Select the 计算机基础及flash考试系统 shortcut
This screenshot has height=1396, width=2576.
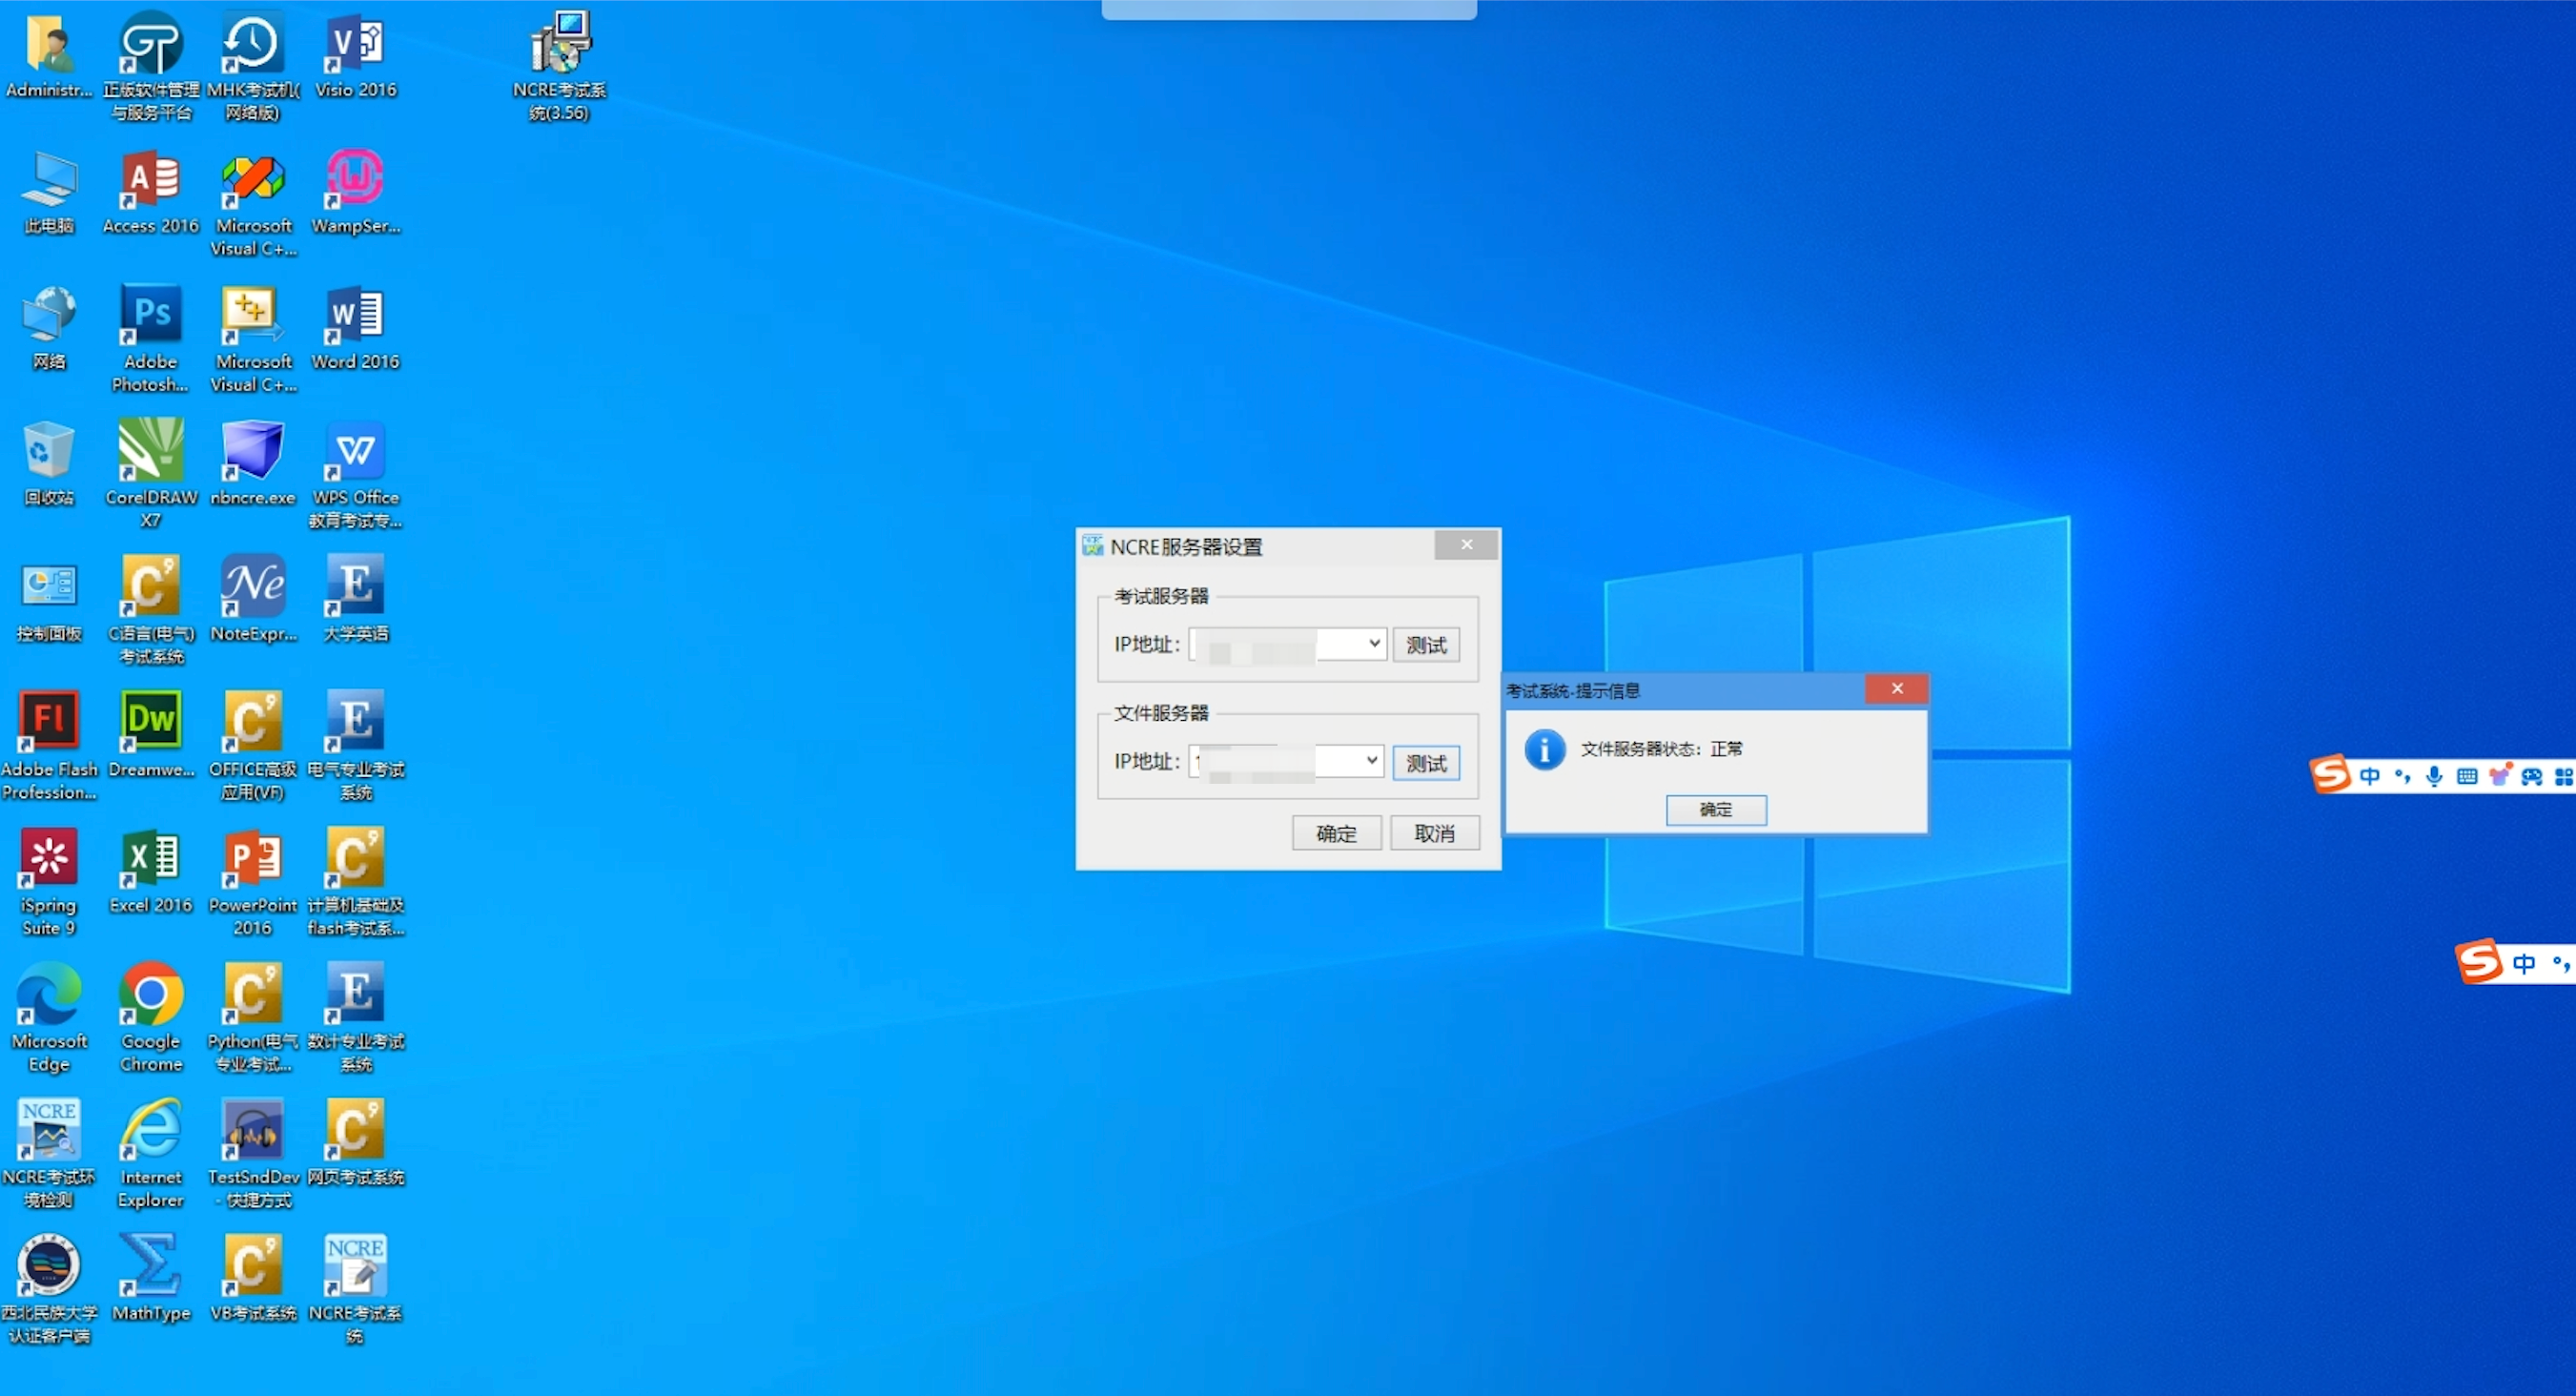(x=356, y=882)
